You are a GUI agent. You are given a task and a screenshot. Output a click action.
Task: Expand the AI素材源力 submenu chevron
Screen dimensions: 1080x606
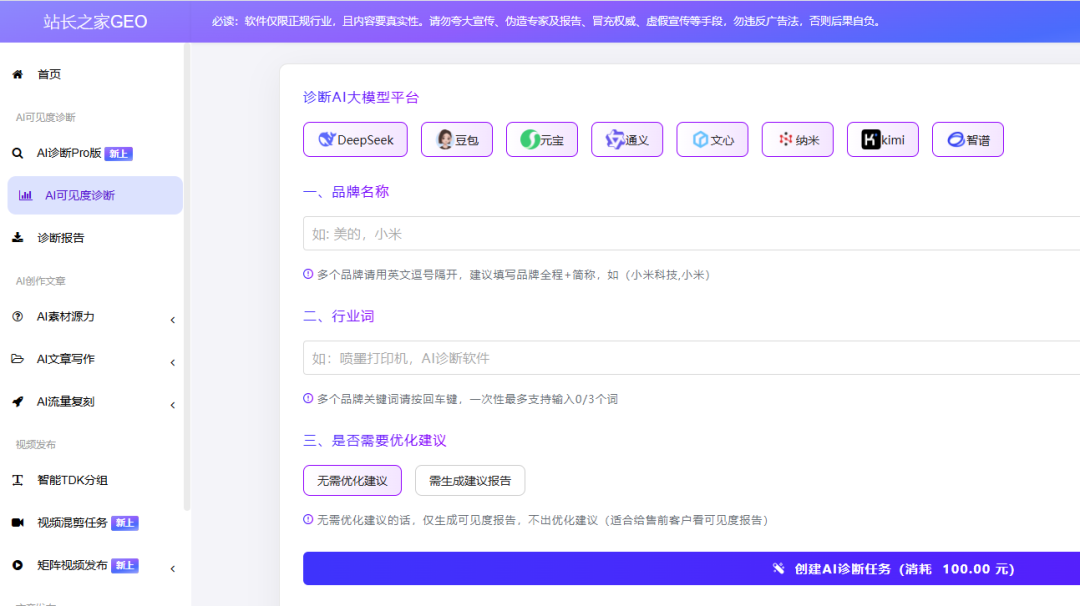point(173,320)
